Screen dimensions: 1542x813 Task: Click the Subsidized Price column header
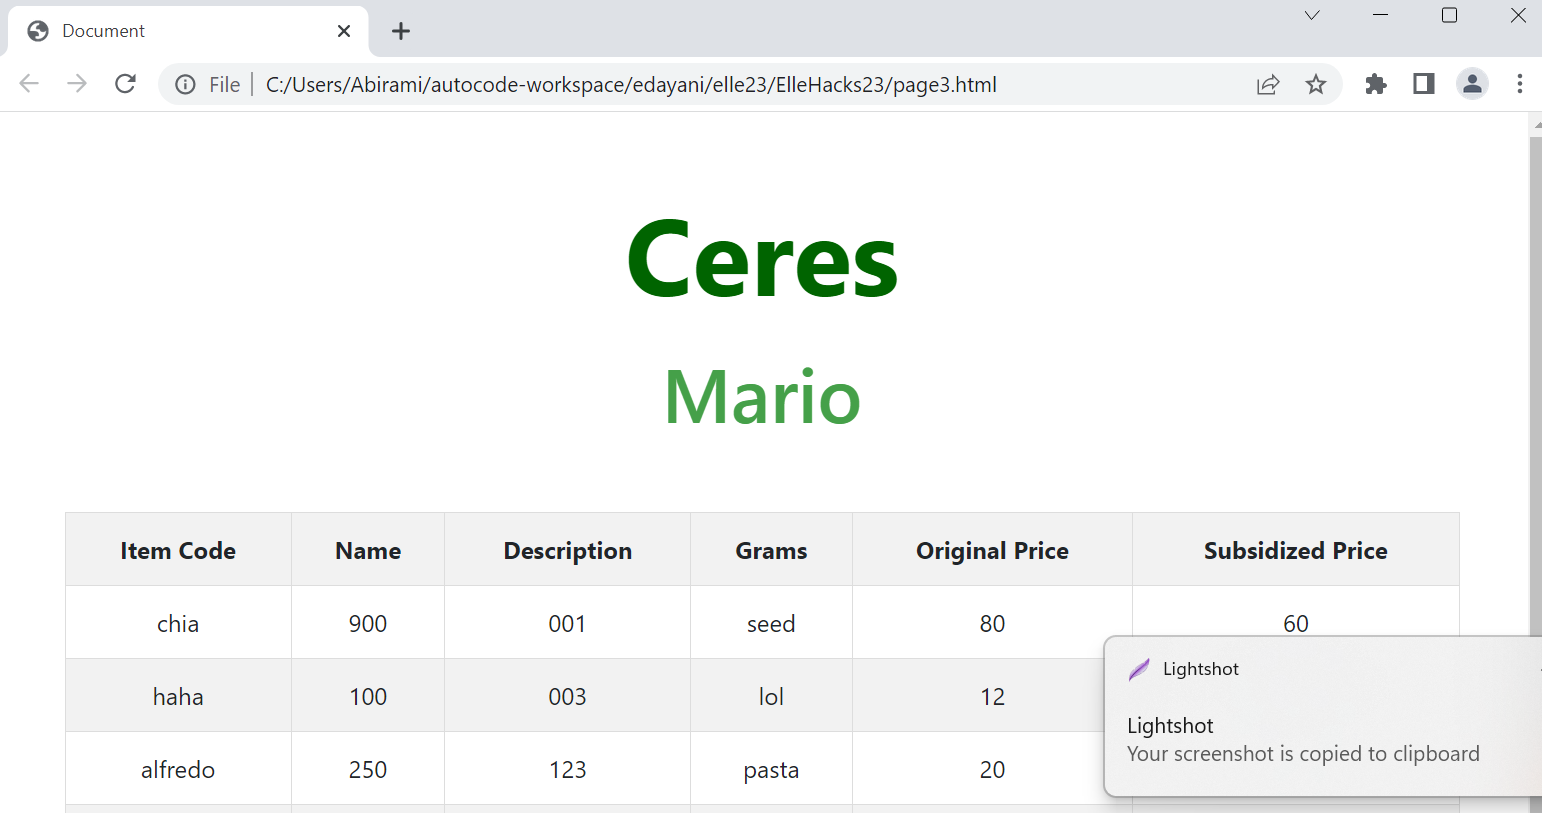[1296, 550]
